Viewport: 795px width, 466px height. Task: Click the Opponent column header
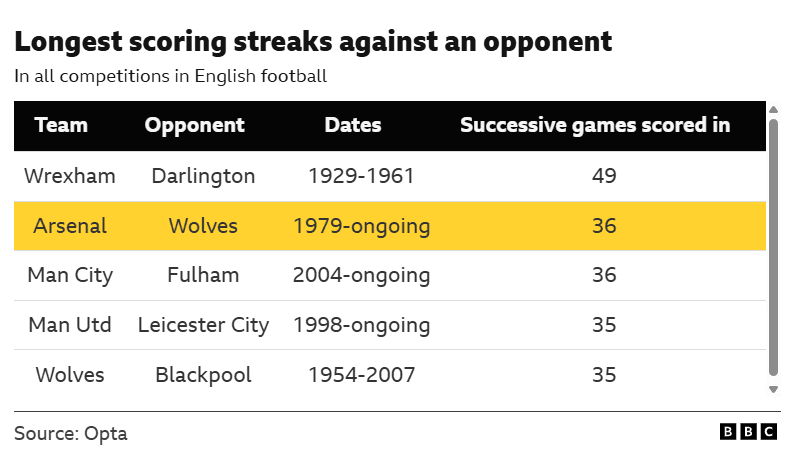click(x=194, y=125)
